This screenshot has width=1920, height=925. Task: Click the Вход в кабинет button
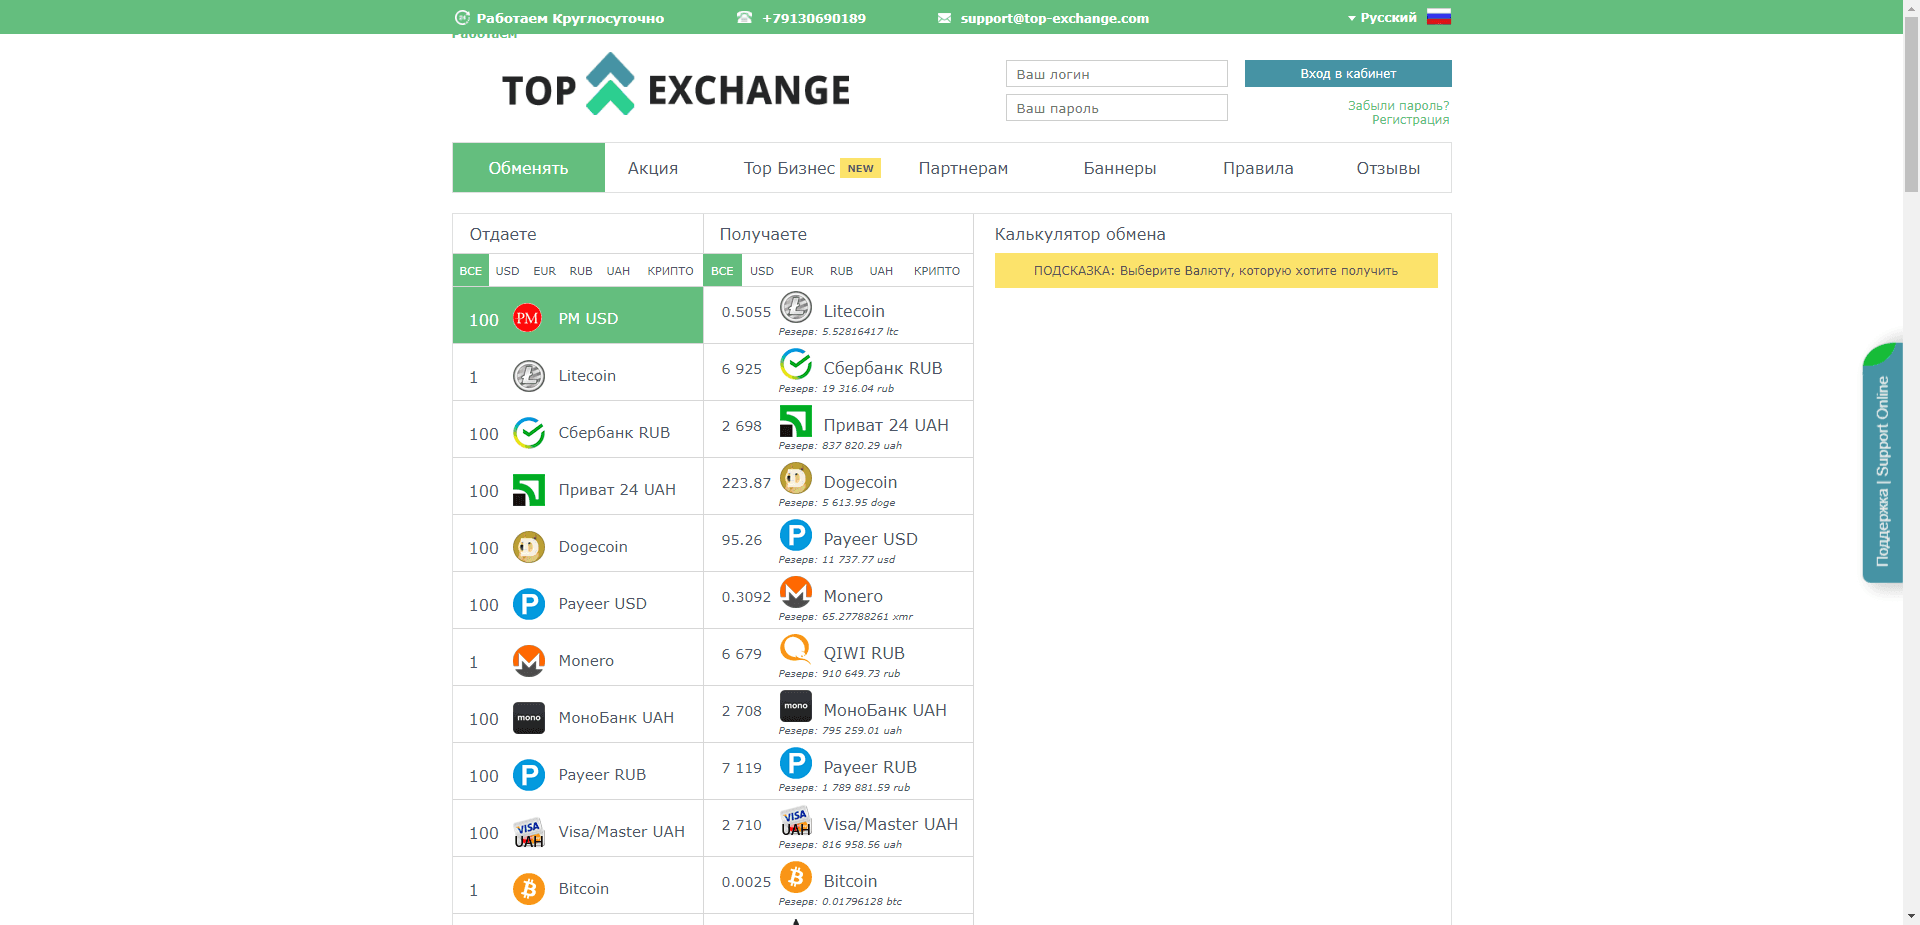pos(1347,73)
